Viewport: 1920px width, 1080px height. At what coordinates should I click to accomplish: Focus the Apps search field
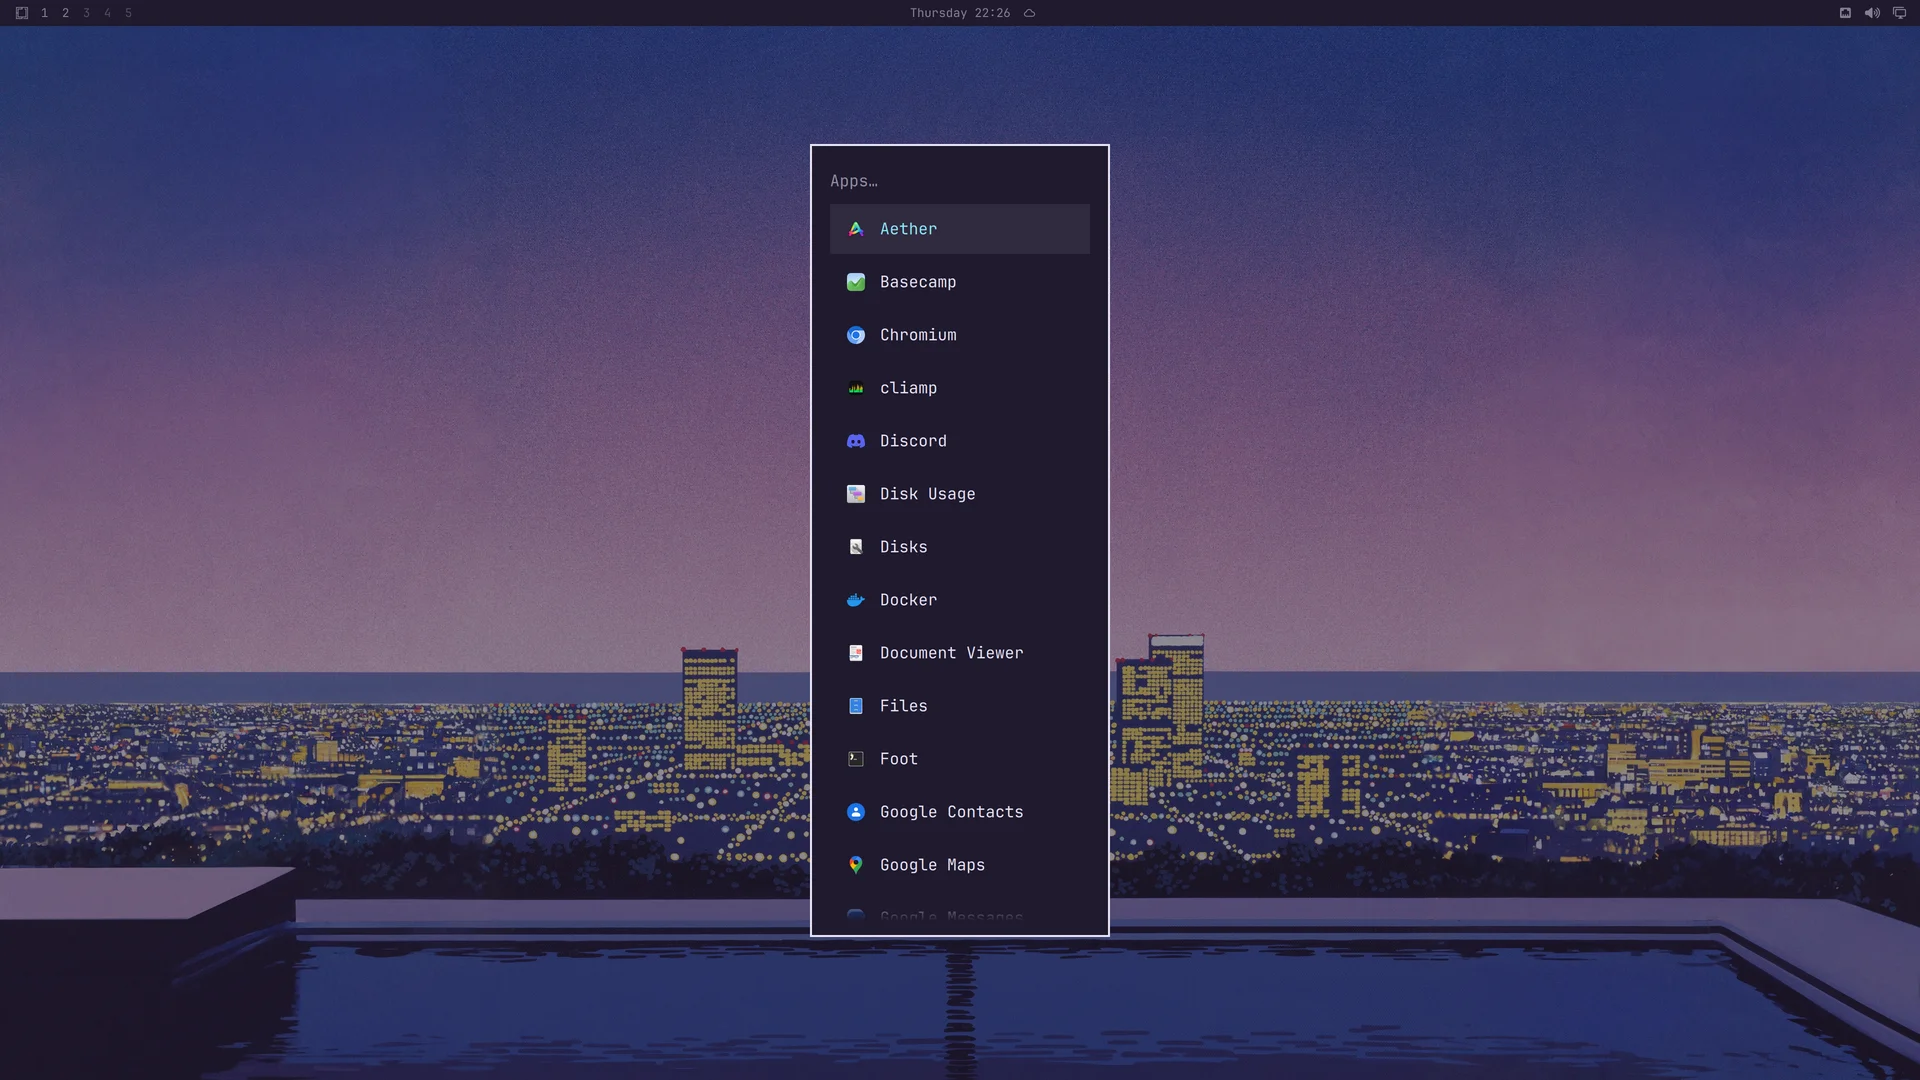(x=959, y=181)
